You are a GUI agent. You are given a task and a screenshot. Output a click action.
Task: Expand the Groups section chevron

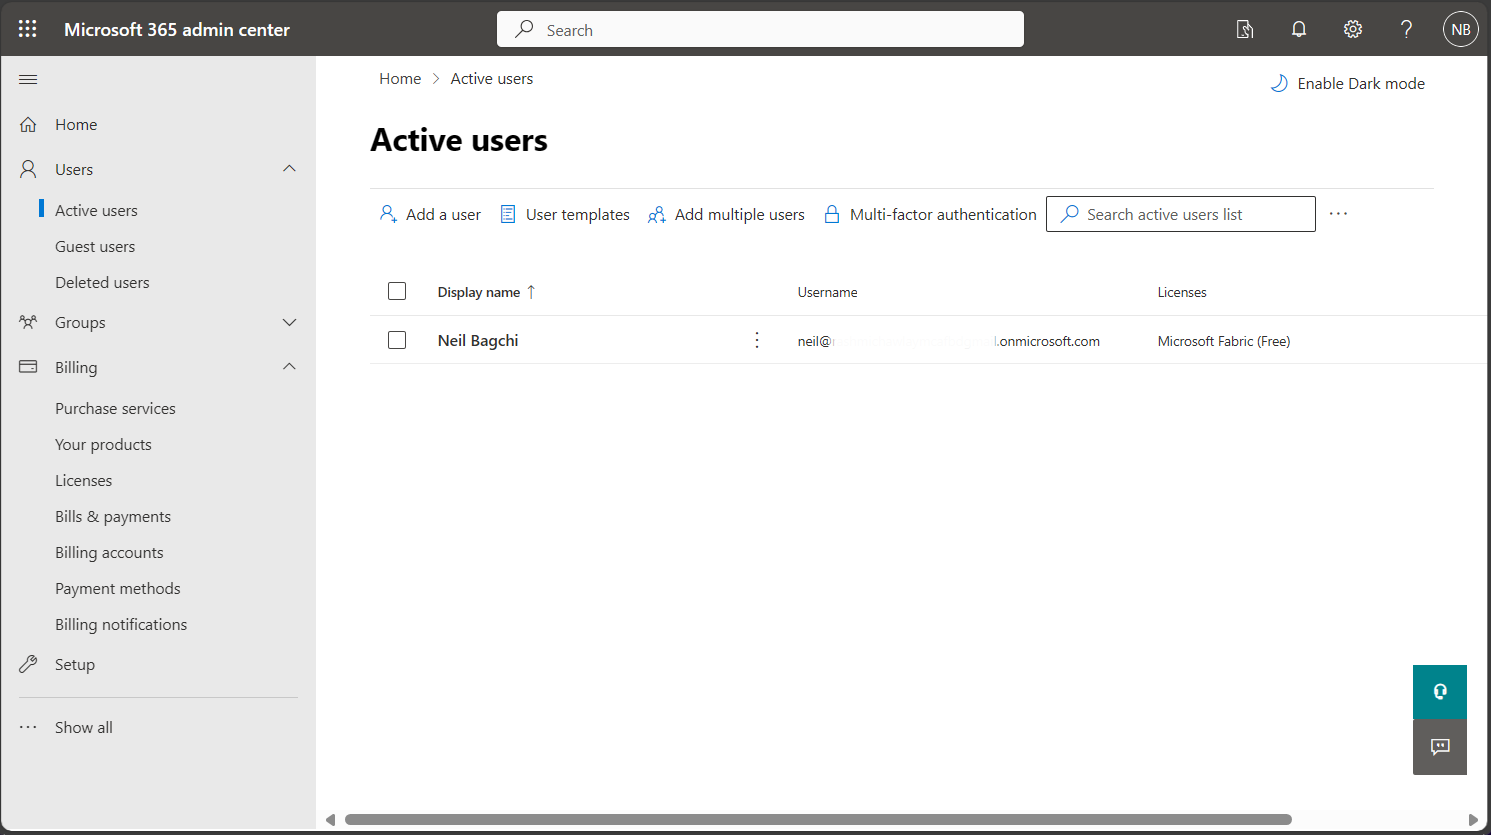tap(290, 322)
